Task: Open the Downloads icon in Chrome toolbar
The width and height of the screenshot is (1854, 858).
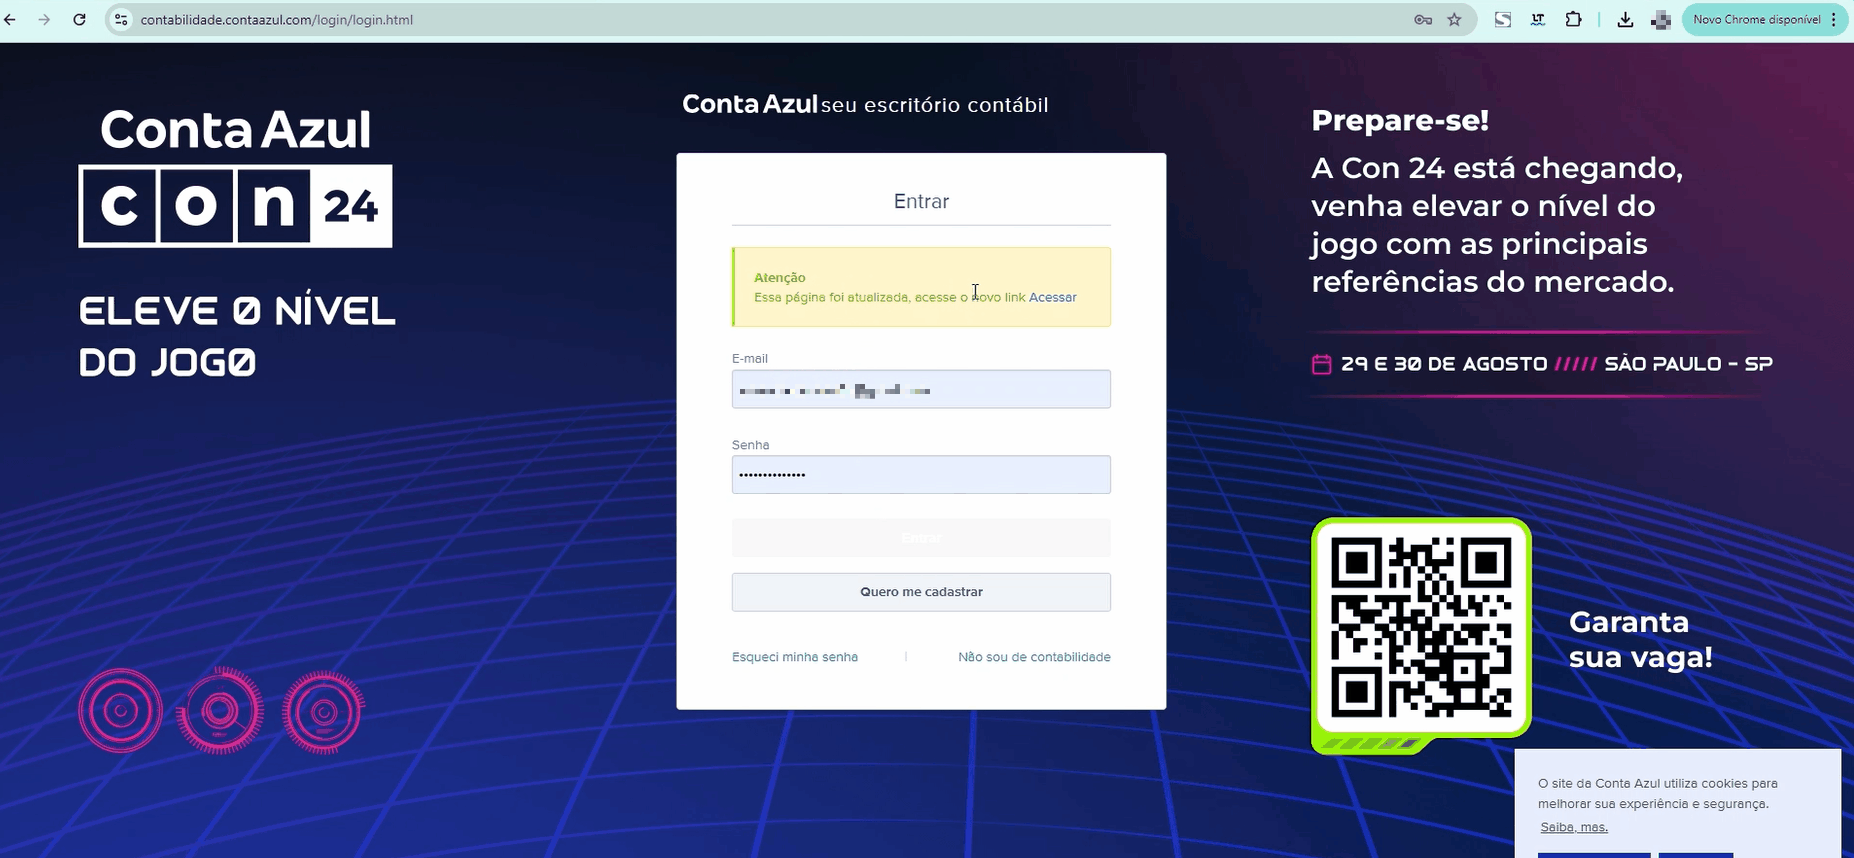Action: pos(1625,20)
